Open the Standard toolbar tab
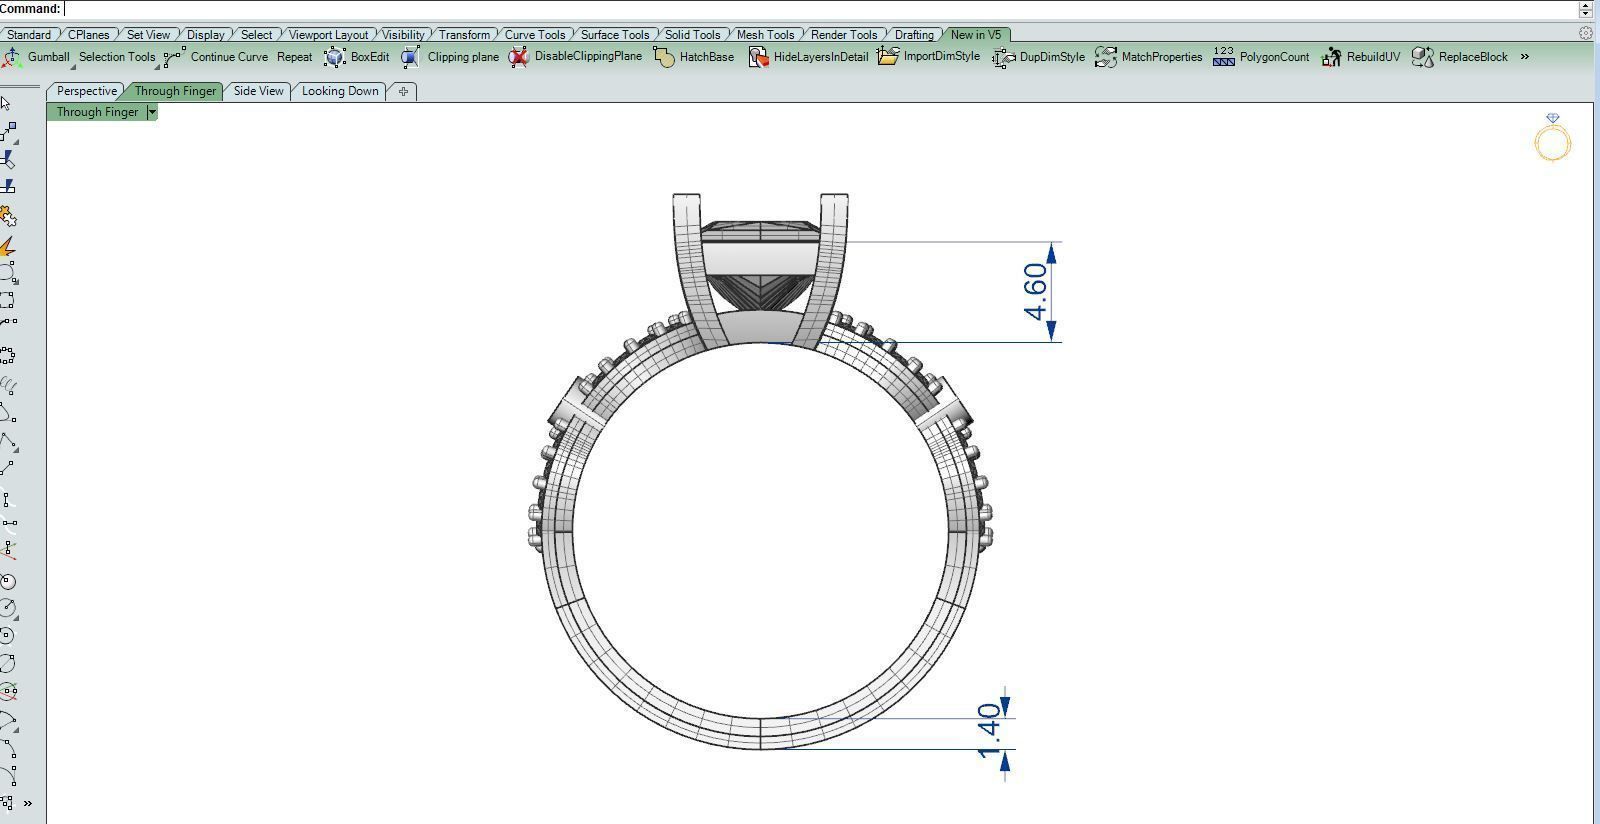Screen dimensions: 1600x824 tap(28, 34)
